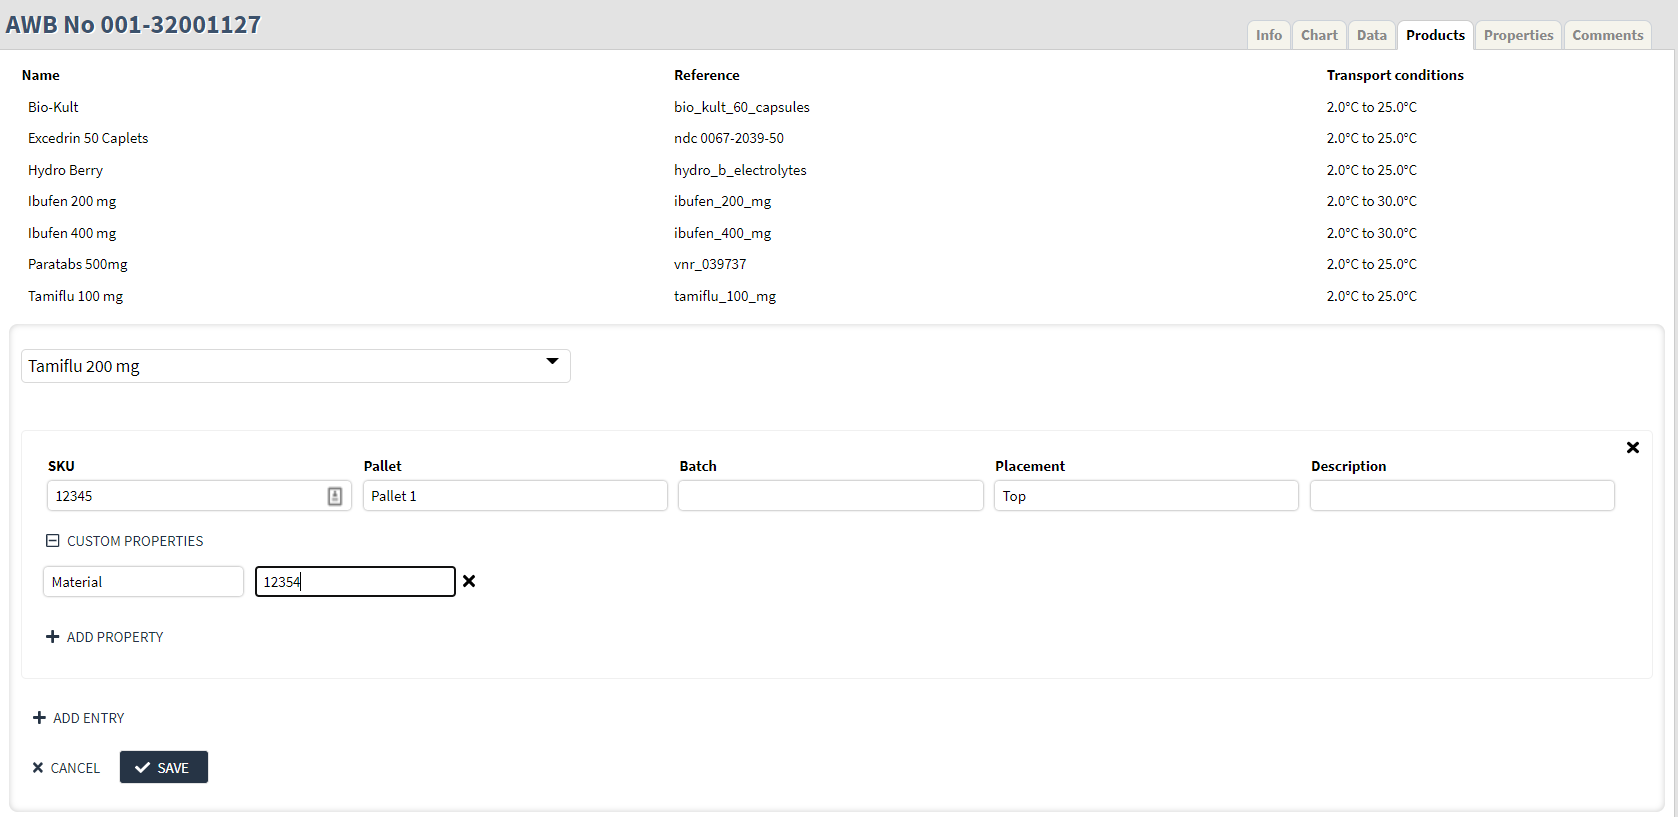Switch to the Chart tab
The height and width of the screenshot is (817, 1678).
pyautogui.click(x=1319, y=35)
